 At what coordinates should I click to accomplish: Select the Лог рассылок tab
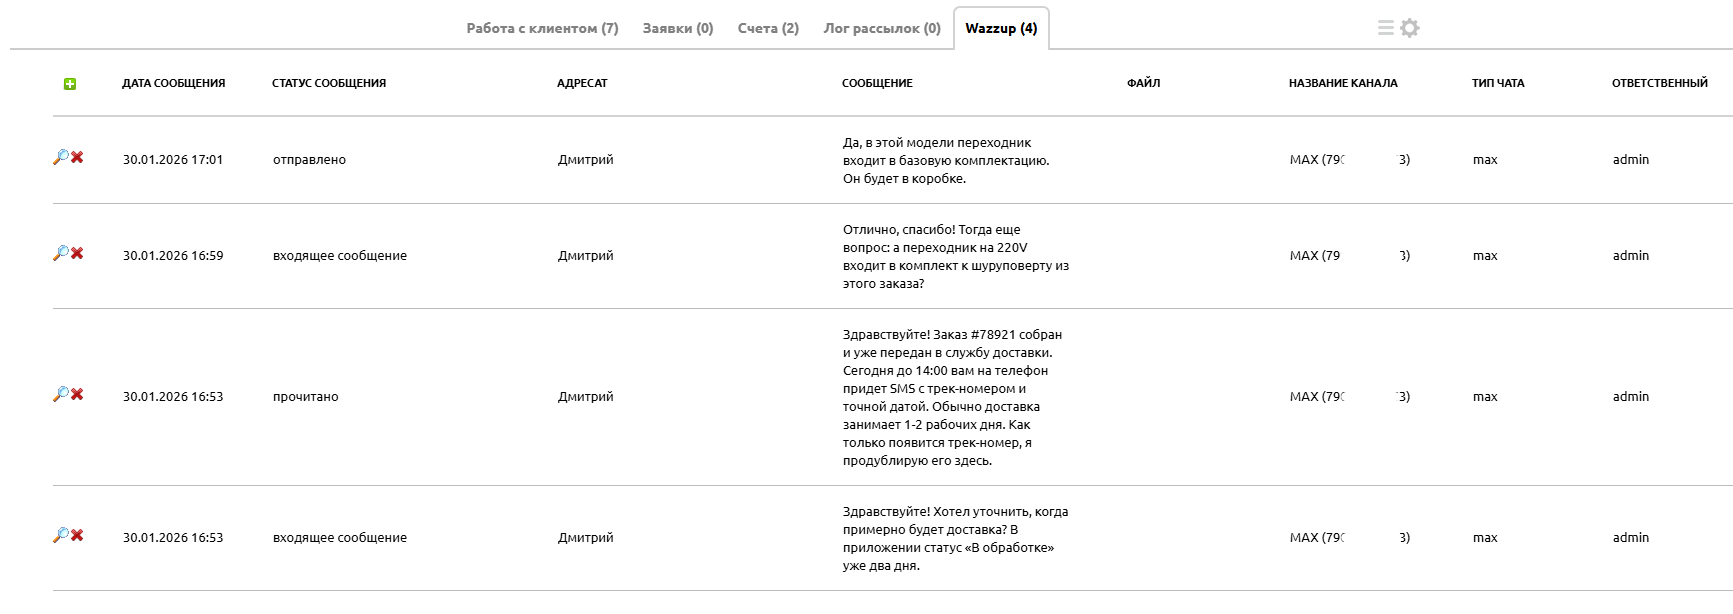[x=882, y=28]
